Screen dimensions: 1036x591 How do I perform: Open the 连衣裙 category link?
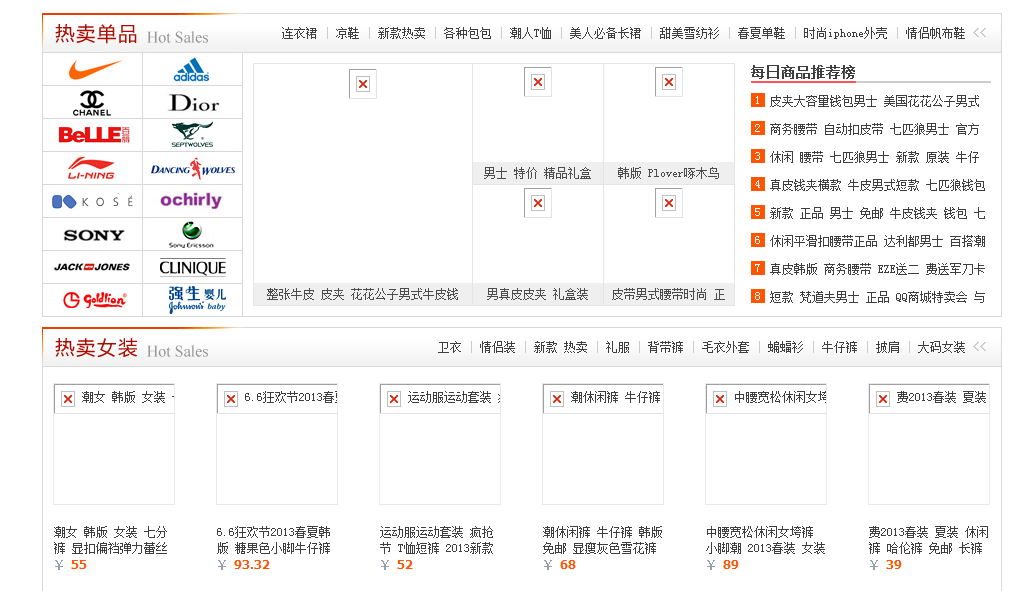point(299,33)
